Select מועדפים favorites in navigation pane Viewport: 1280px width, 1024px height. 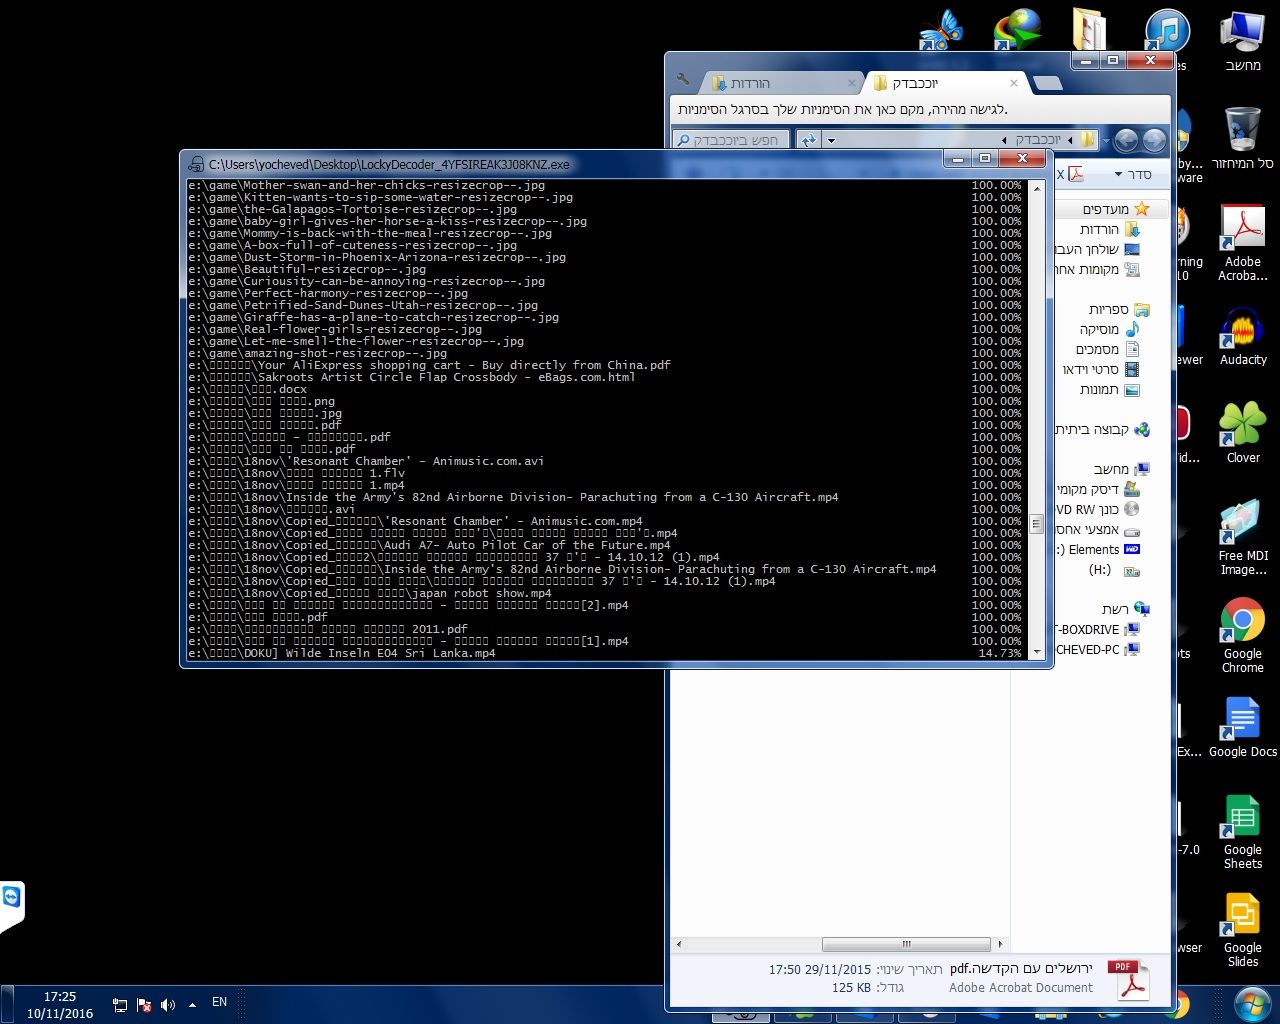(x=1106, y=209)
